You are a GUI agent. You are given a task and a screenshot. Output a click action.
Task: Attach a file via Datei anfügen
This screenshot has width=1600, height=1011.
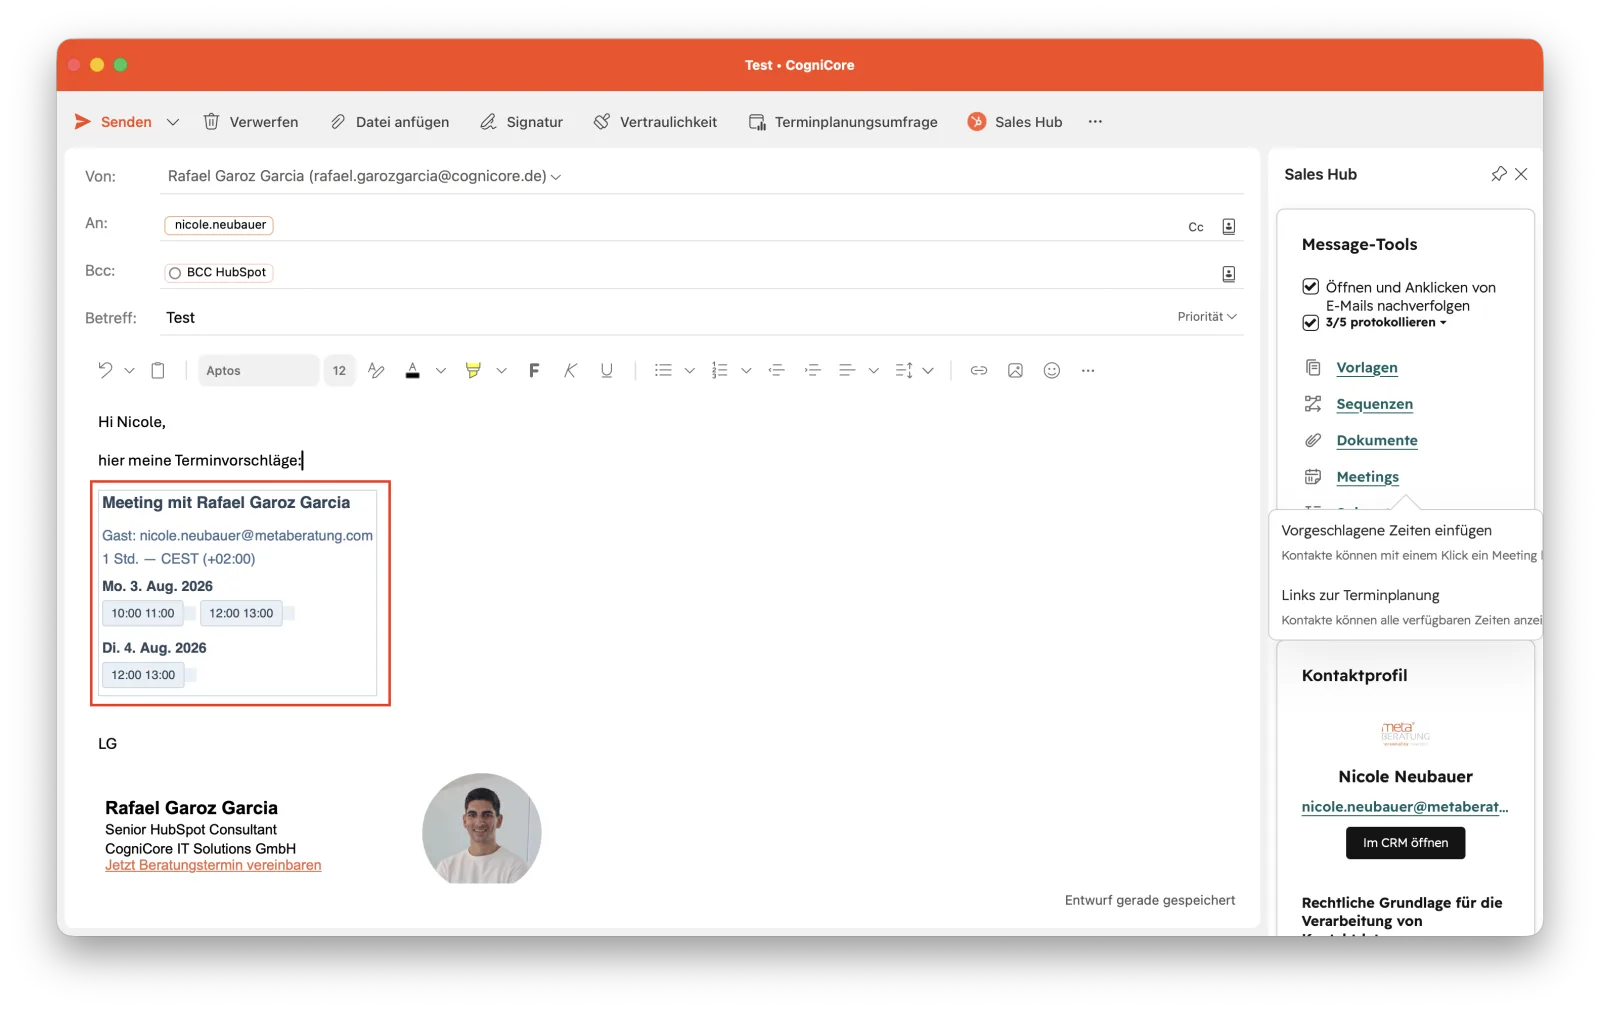390,122
